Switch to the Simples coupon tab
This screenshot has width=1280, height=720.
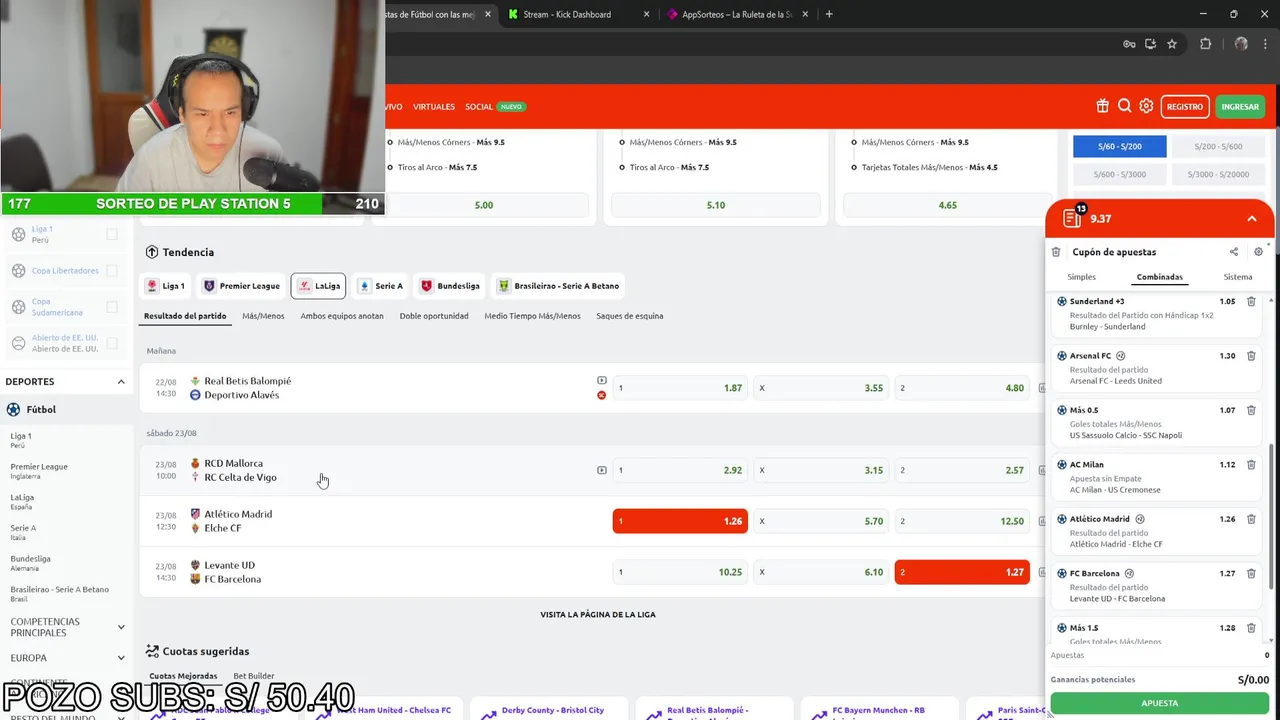pyautogui.click(x=1081, y=277)
